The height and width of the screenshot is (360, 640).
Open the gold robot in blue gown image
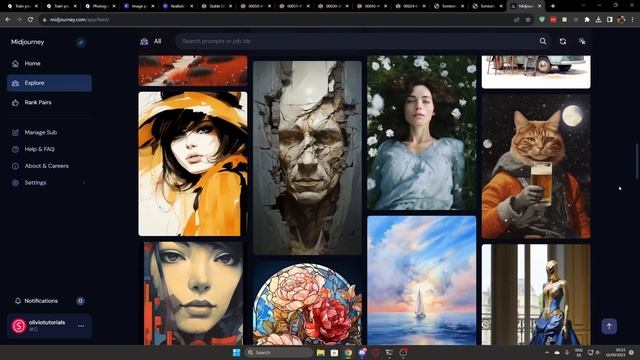tap(536, 295)
